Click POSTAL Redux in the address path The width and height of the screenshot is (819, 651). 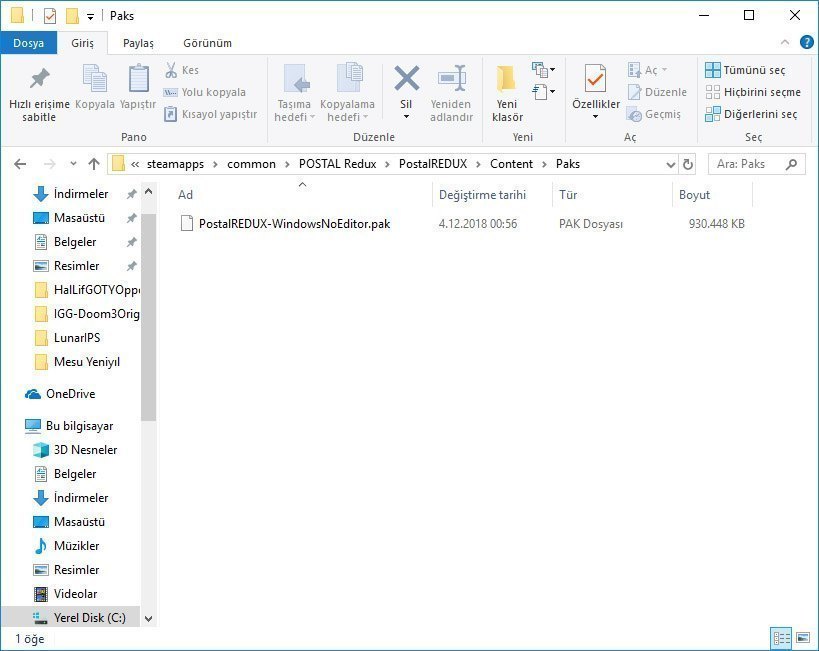(337, 164)
